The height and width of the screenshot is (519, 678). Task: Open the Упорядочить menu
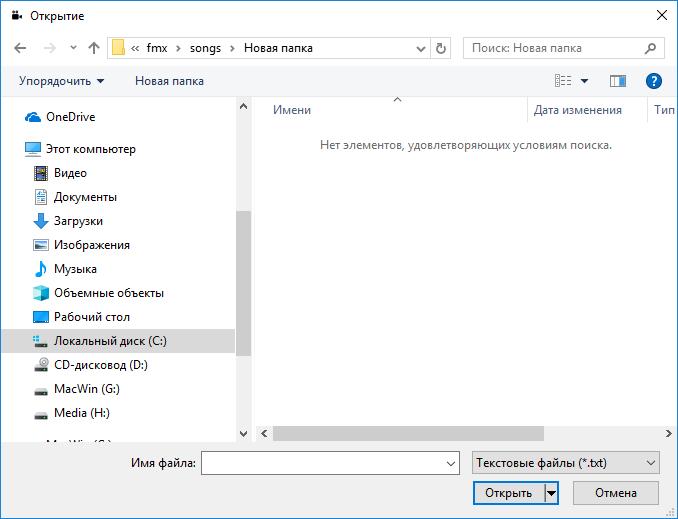61,81
